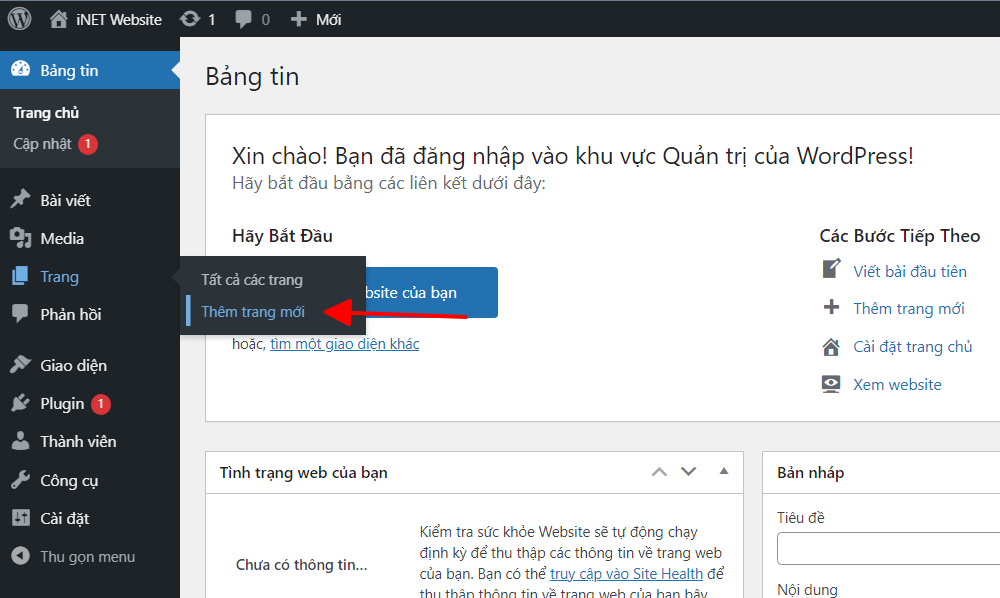The width and height of the screenshot is (1000, 598).
Task: Move Tình trạng web panel down
Action: tap(689, 472)
